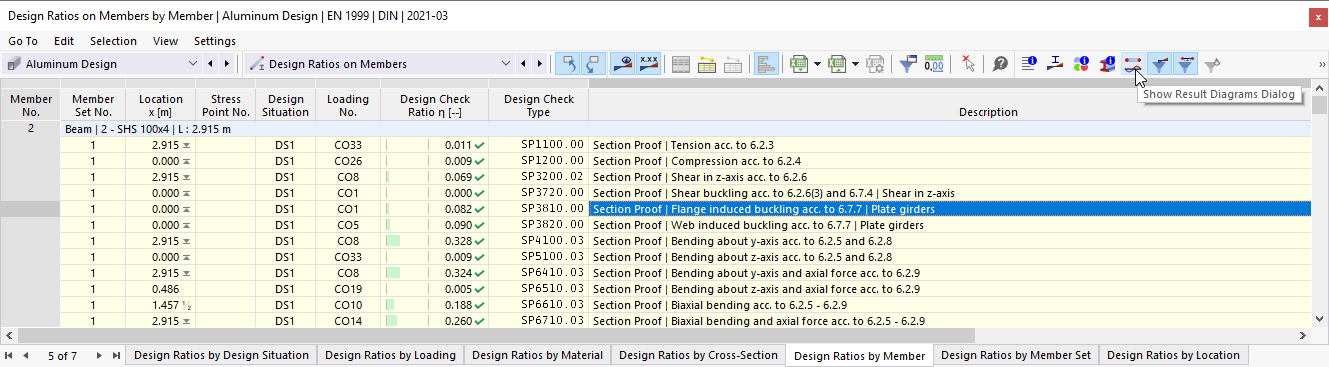1329x367 pixels.
Task: Click the Excel export settings gear icon
Action: 875,64
